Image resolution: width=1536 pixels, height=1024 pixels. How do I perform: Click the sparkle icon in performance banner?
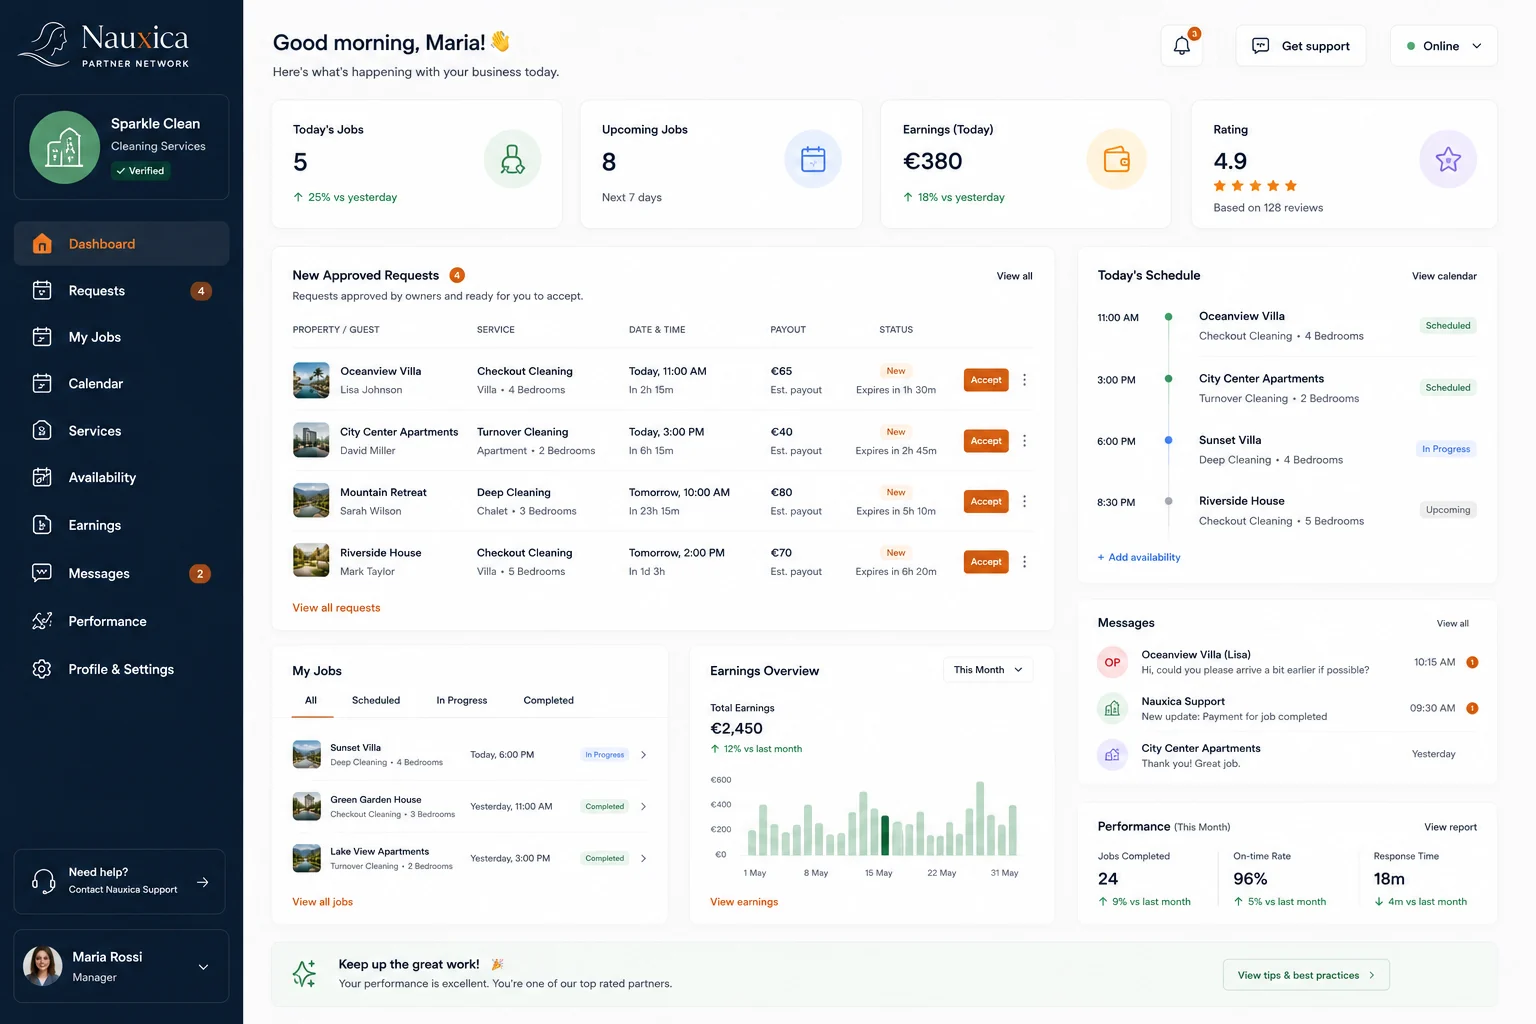click(x=304, y=973)
